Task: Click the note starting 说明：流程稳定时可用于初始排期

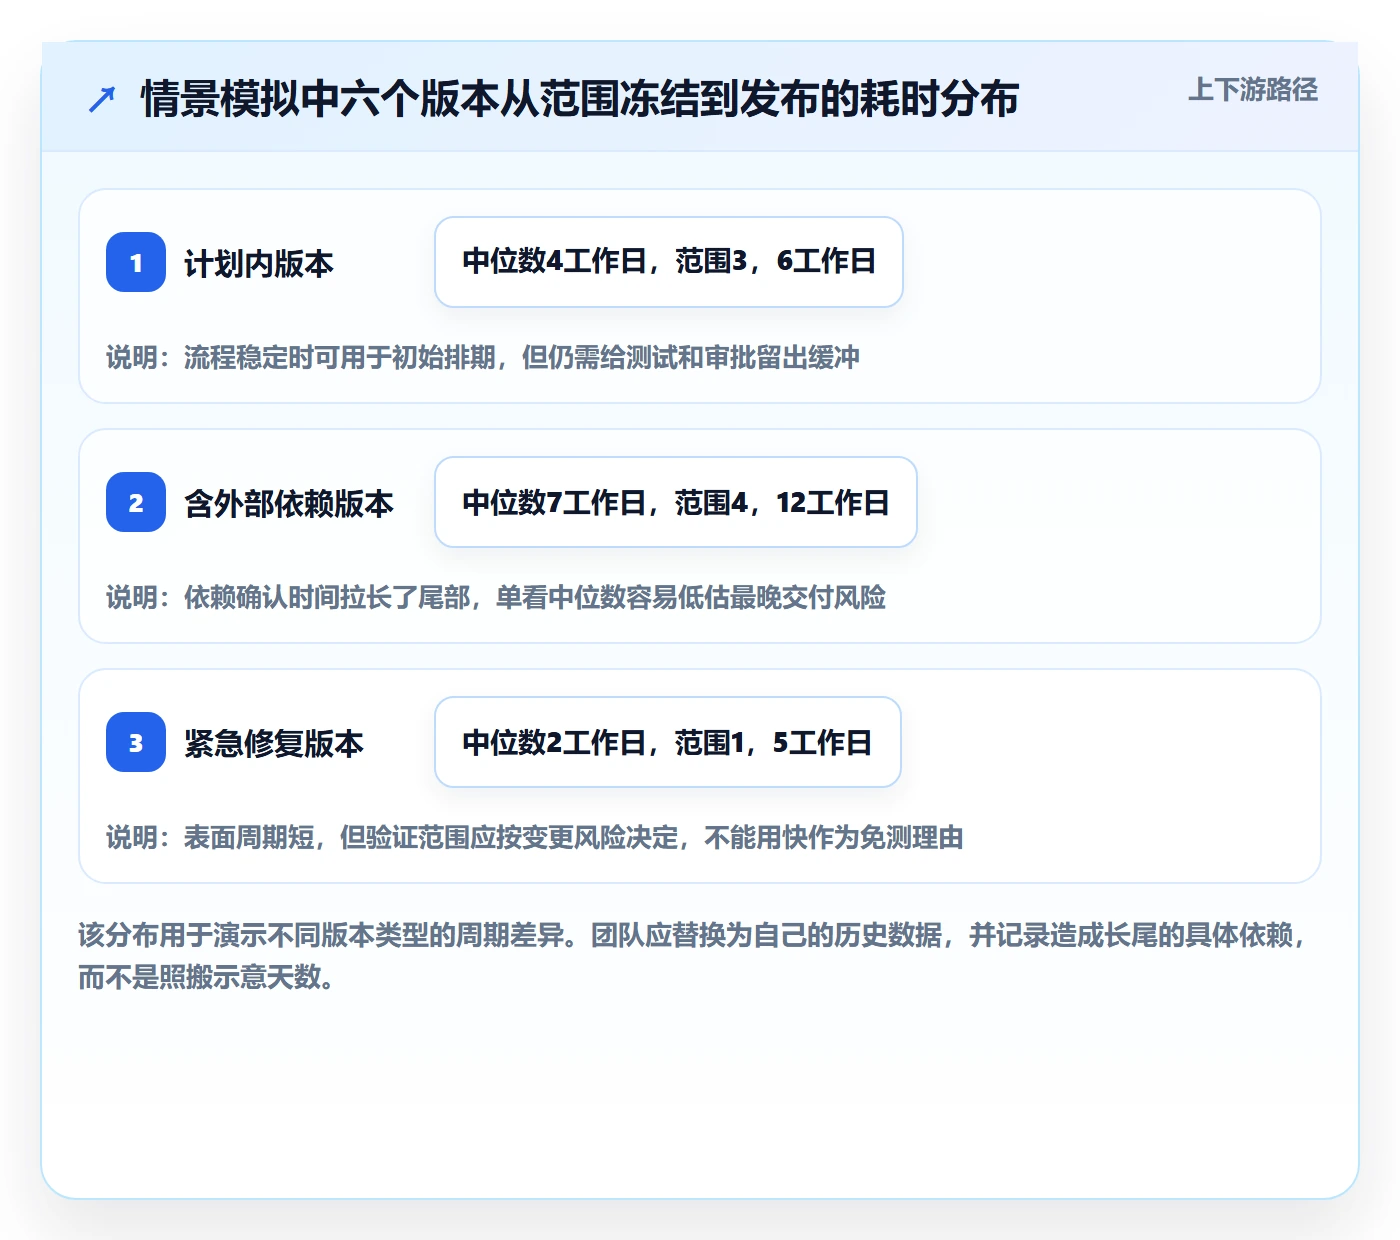Action: click(x=483, y=357)
